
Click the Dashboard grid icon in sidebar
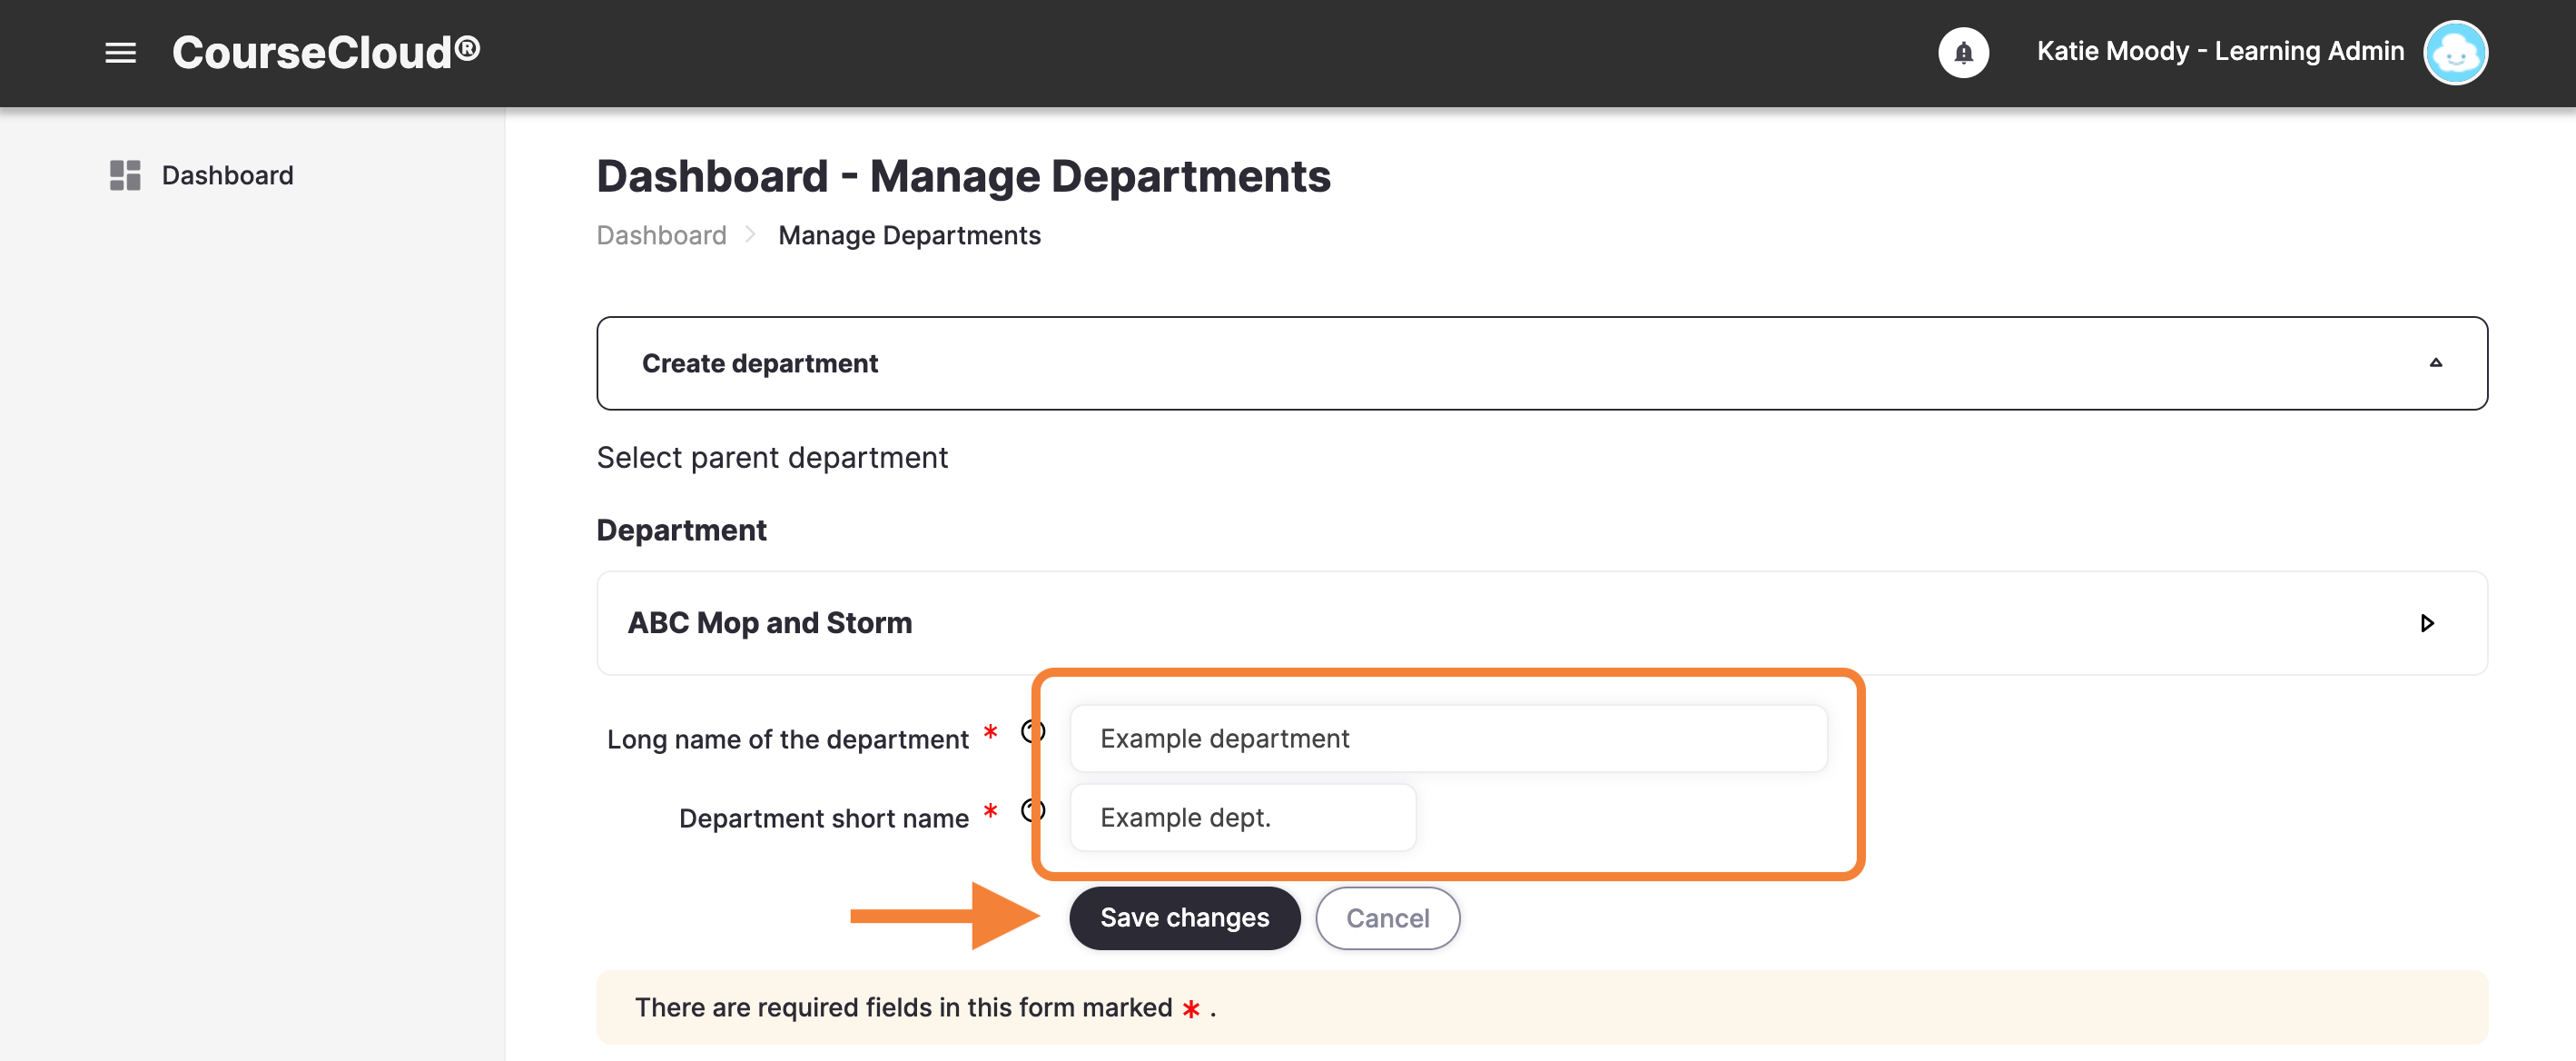coord(125,175)
